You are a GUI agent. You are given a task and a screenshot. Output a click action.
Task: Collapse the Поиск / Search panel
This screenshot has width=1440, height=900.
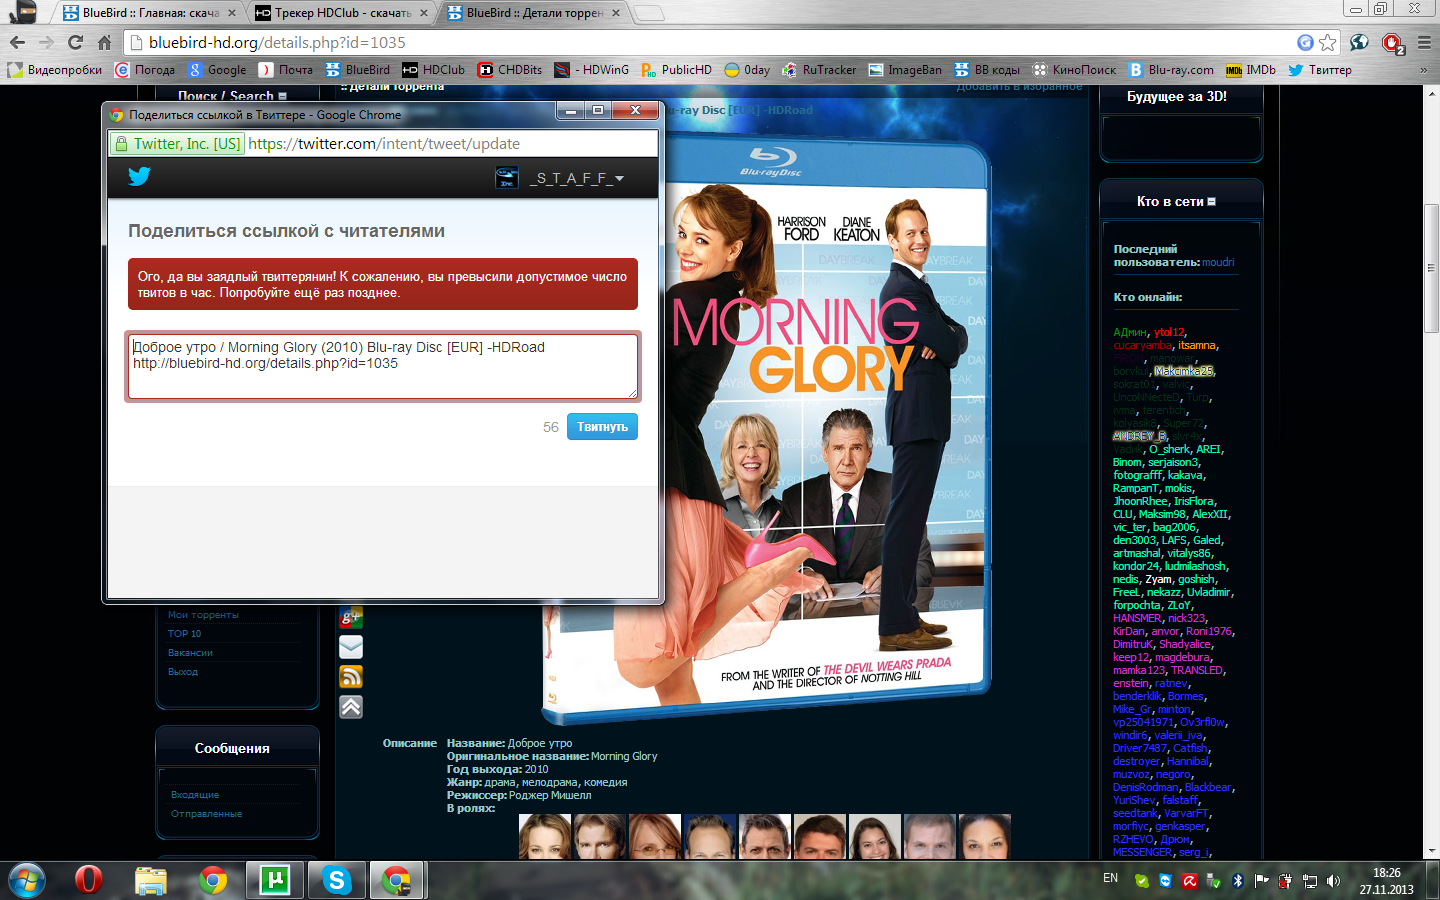[283, 96]
